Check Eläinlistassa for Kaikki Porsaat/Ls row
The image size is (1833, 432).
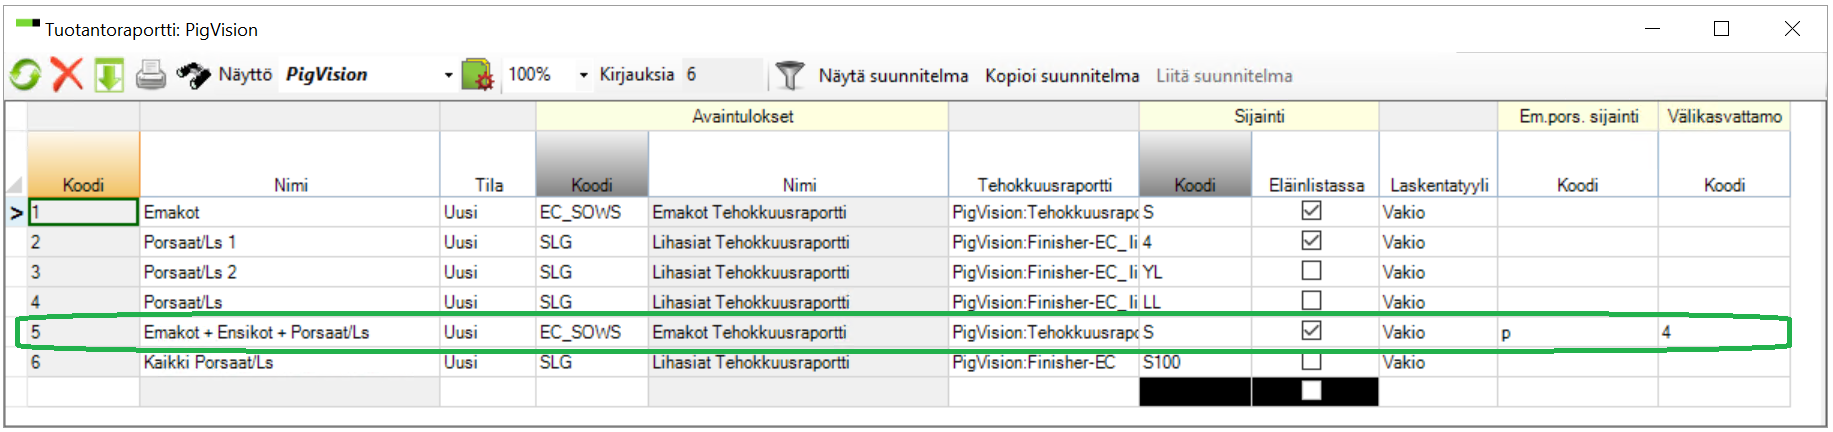coord(1311,361)
